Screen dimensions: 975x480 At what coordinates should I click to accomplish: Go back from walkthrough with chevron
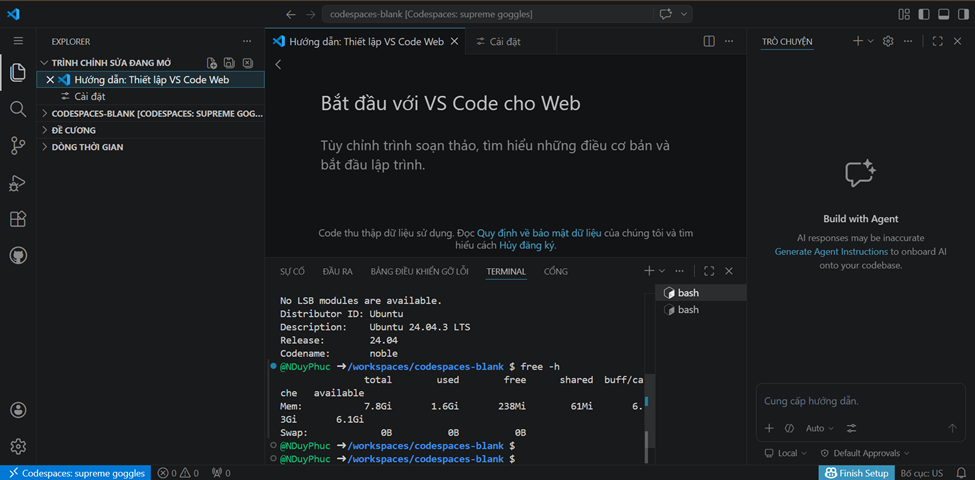[x=278, y=64]
